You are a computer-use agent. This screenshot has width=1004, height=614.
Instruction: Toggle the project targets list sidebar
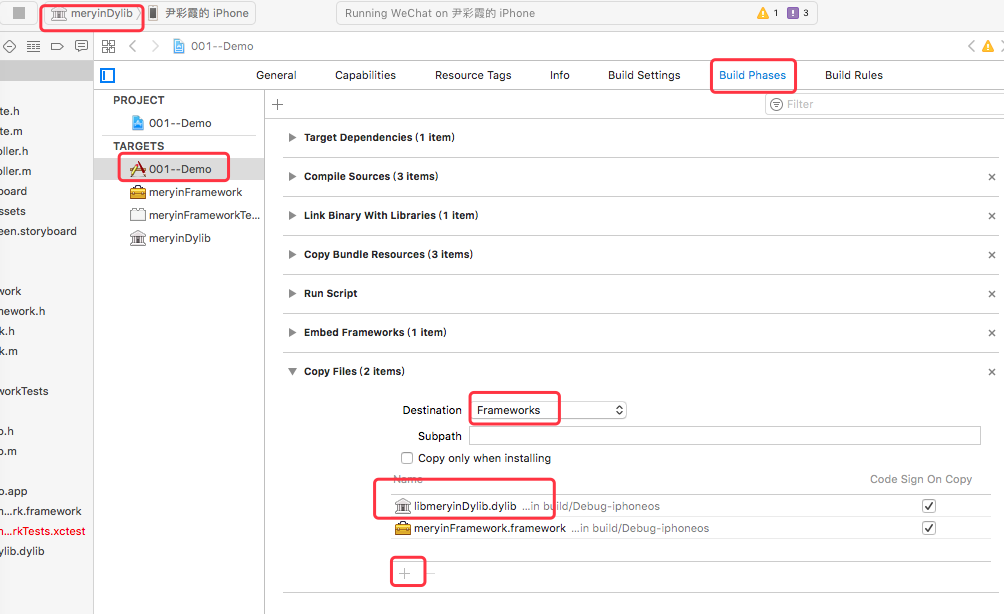pyautogui.click(x=108, y=76)
